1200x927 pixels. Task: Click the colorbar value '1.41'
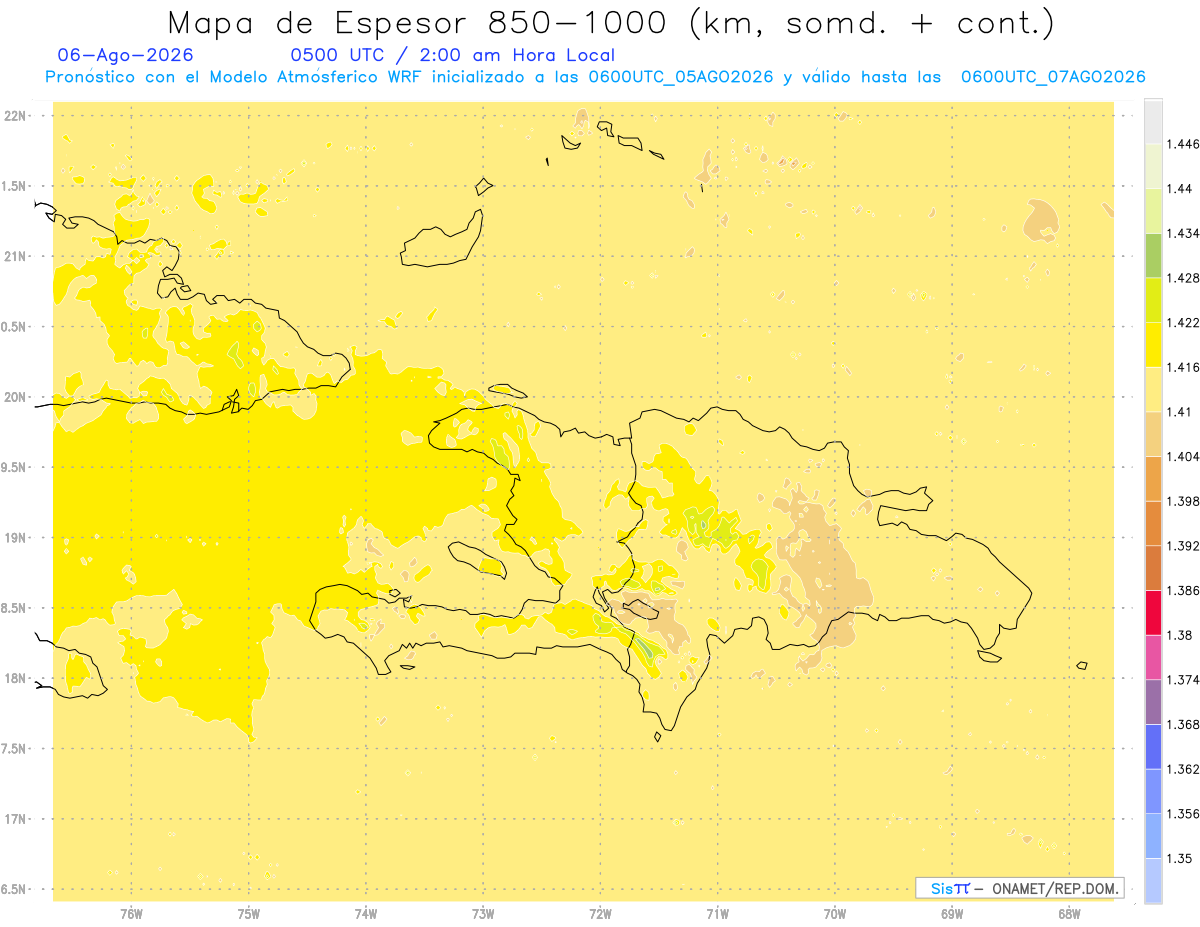pyautogui.click(x=1179, y=412)
